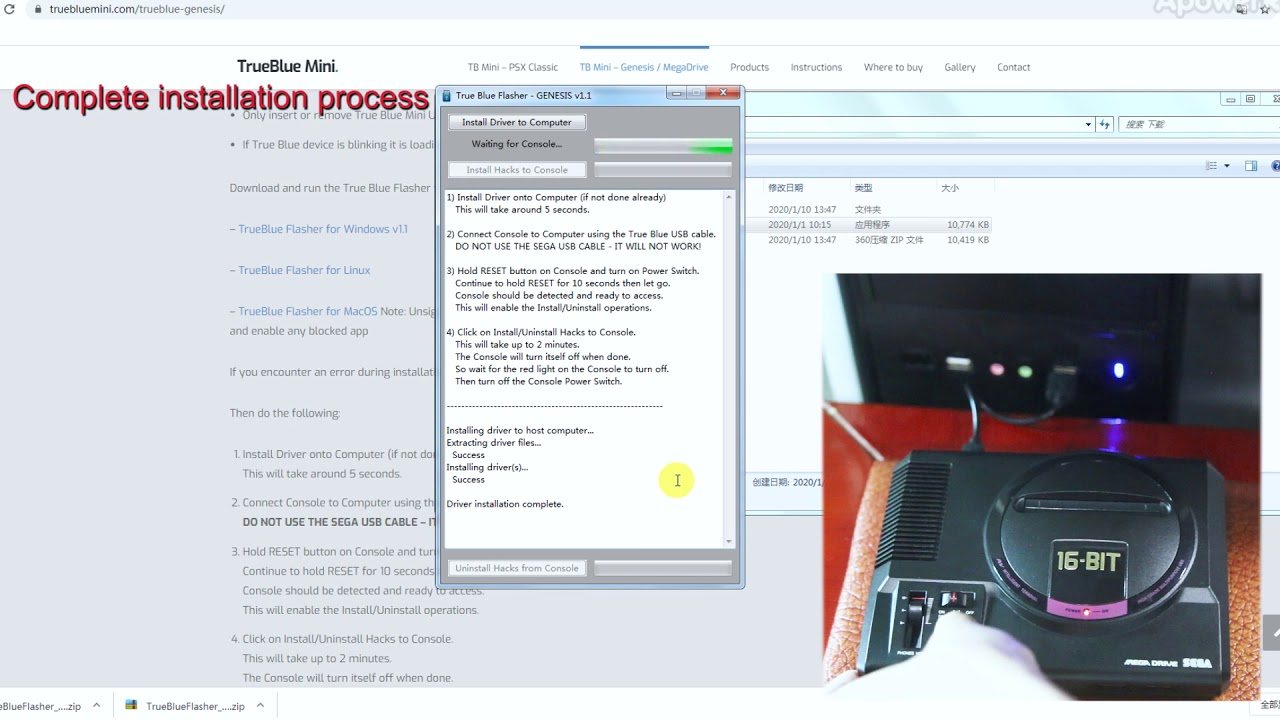Toggle the Explorer preview pane icon
Screen dimensions: 1280x720
1251,166
